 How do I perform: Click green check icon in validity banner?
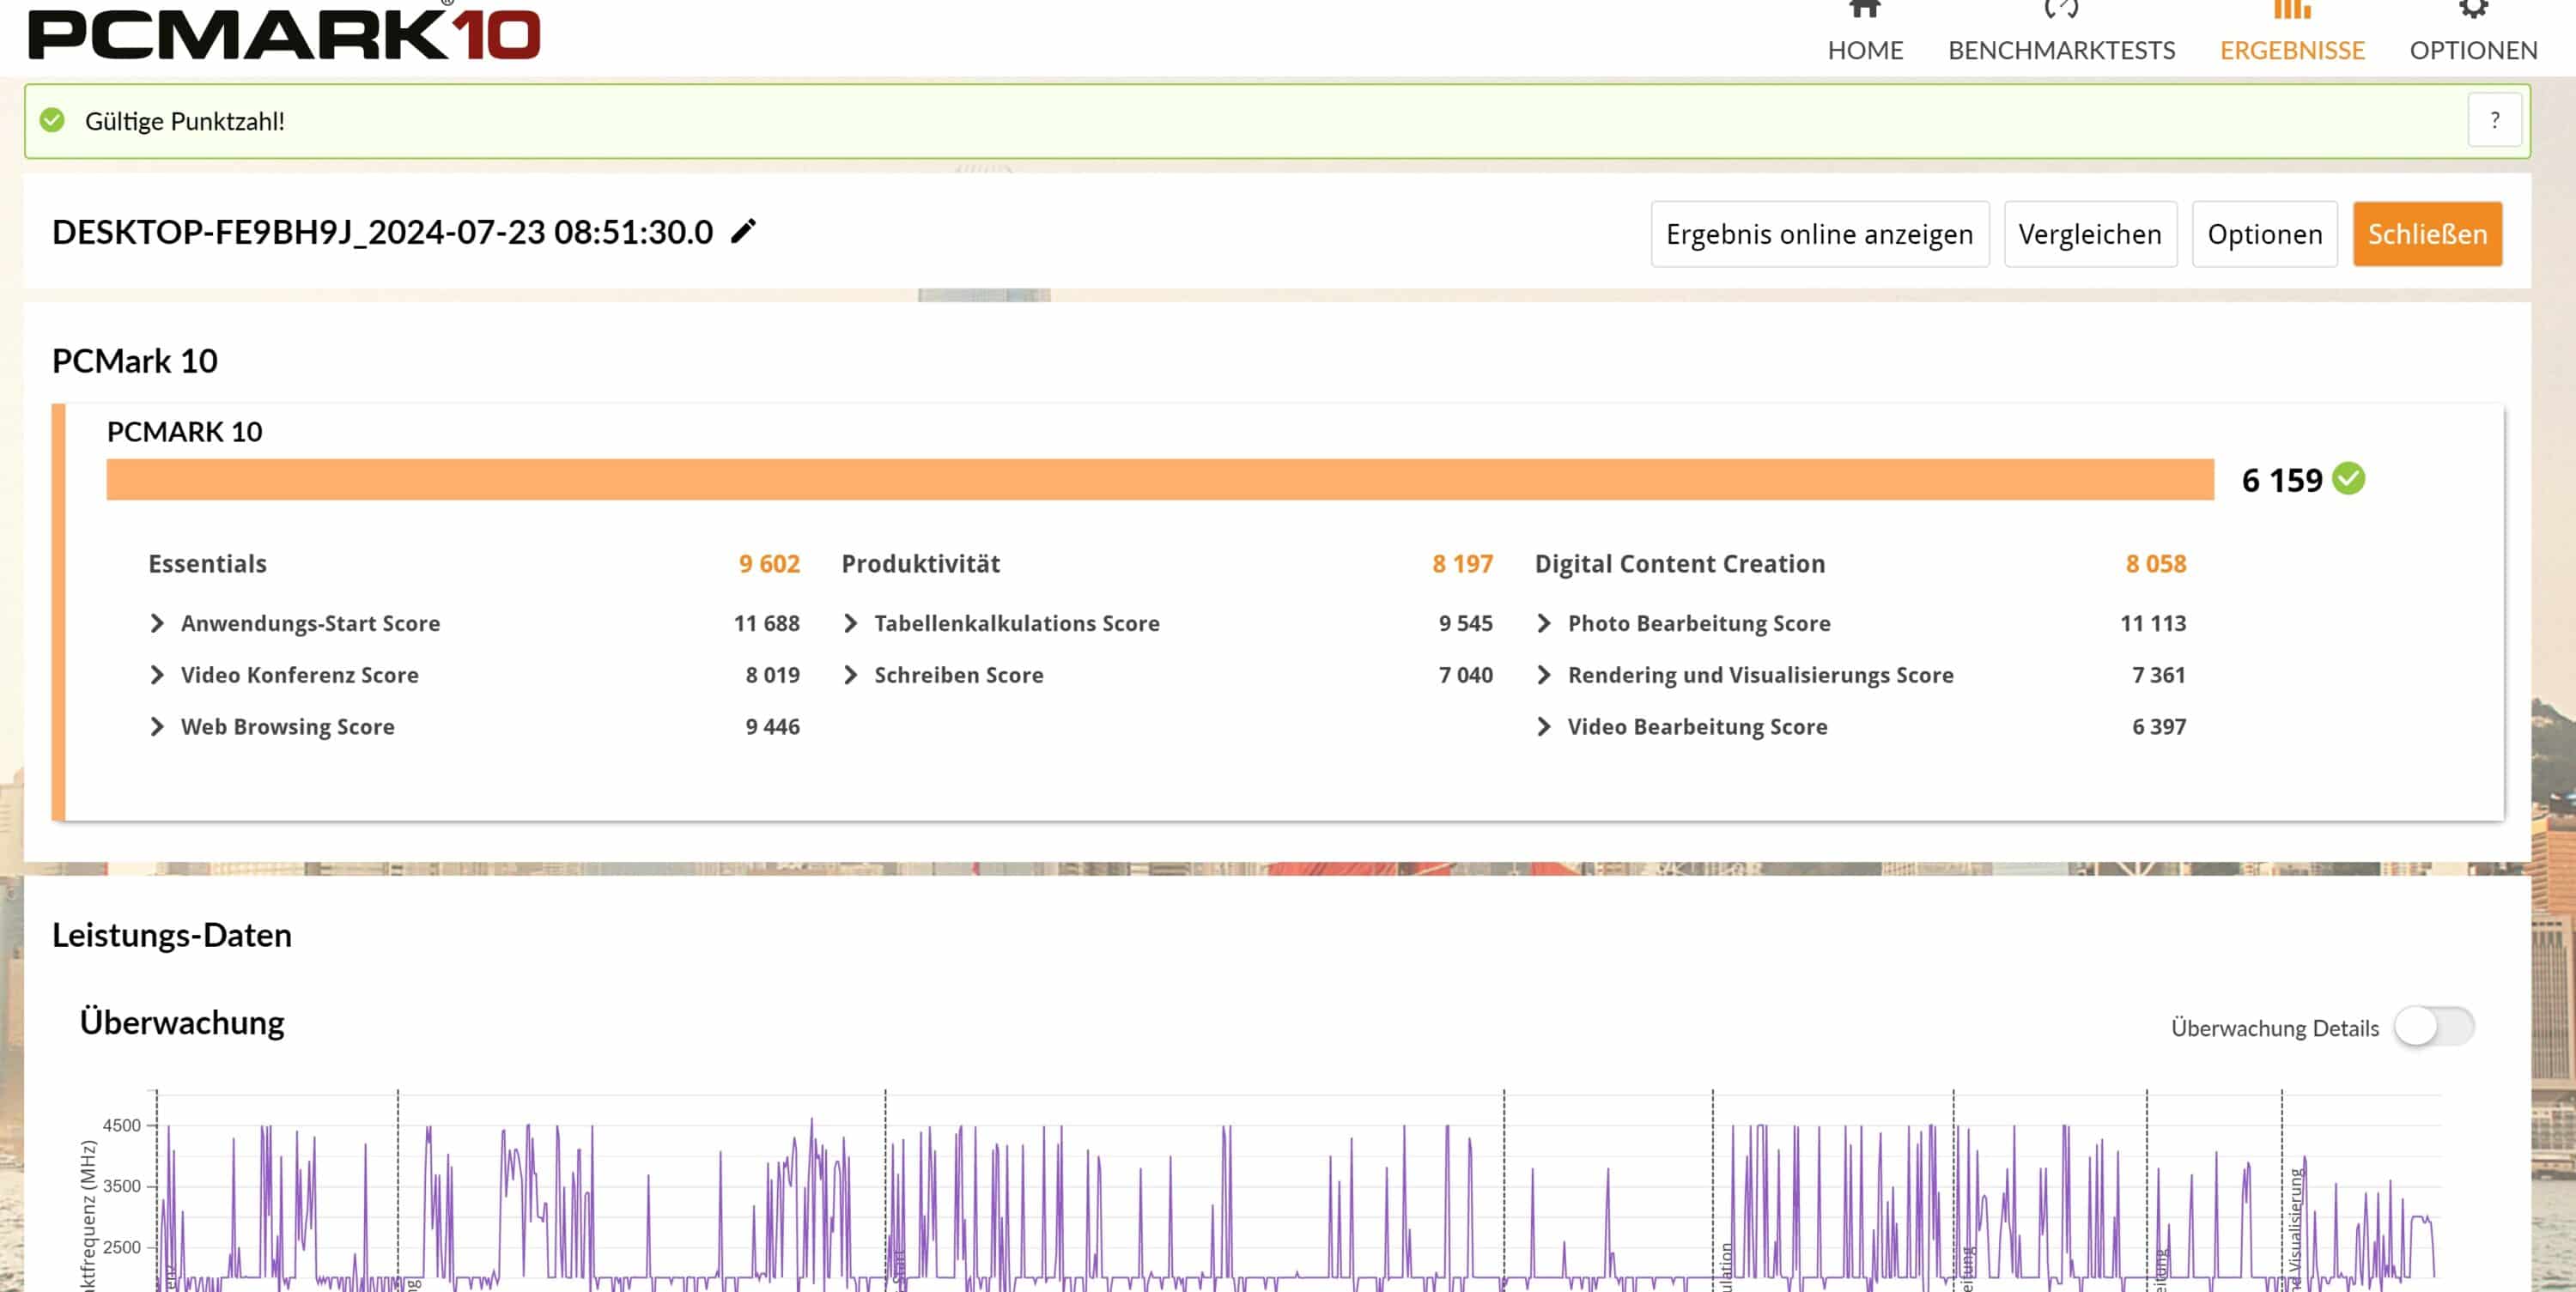[x=52, y=121]
